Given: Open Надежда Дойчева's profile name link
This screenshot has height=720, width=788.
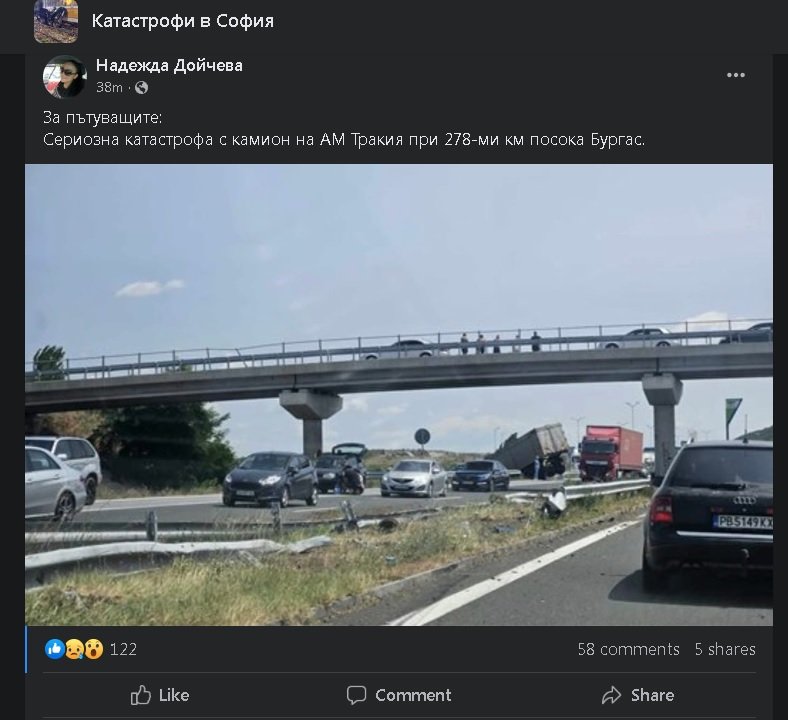Looking at the screenshot, I should point(169,66).
